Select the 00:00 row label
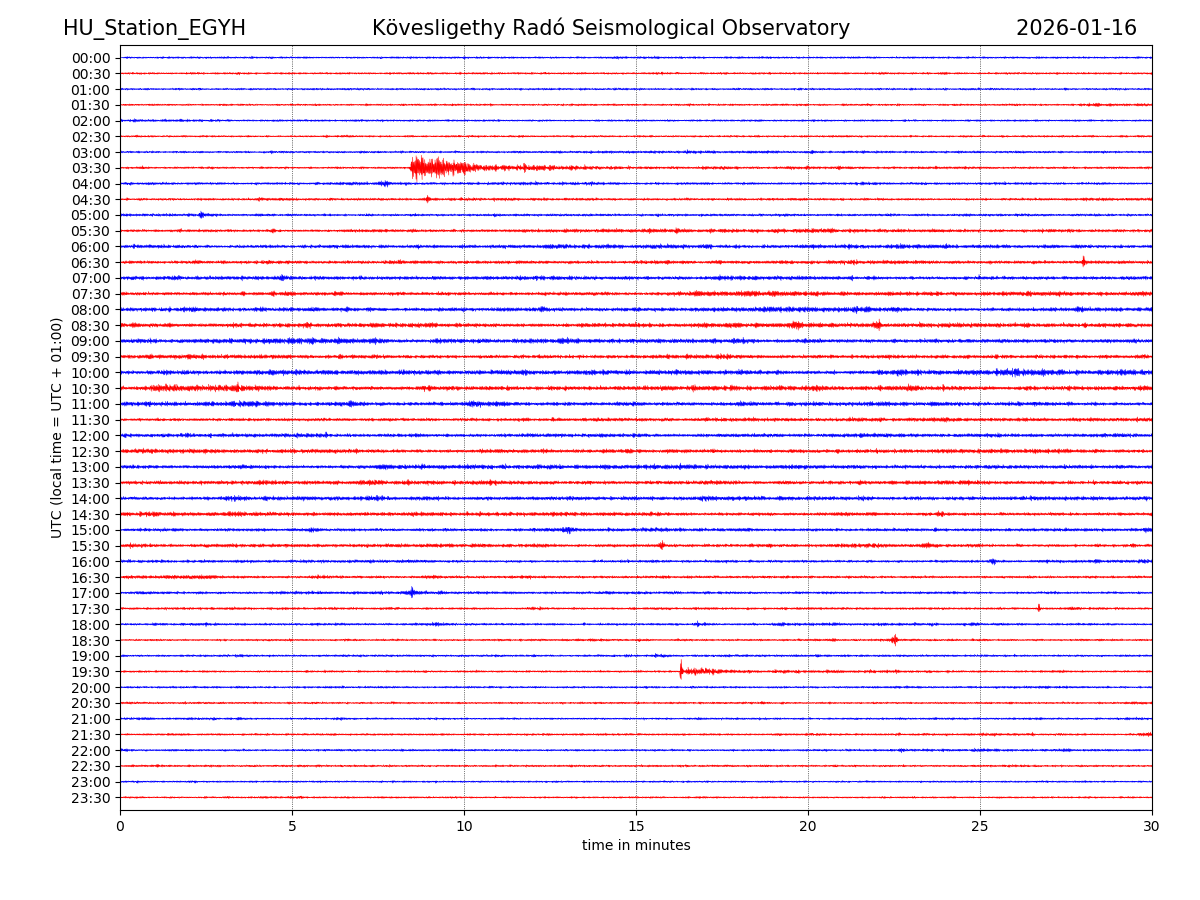Viewport: 1200px width, 900px height. (x=91, y=58)
